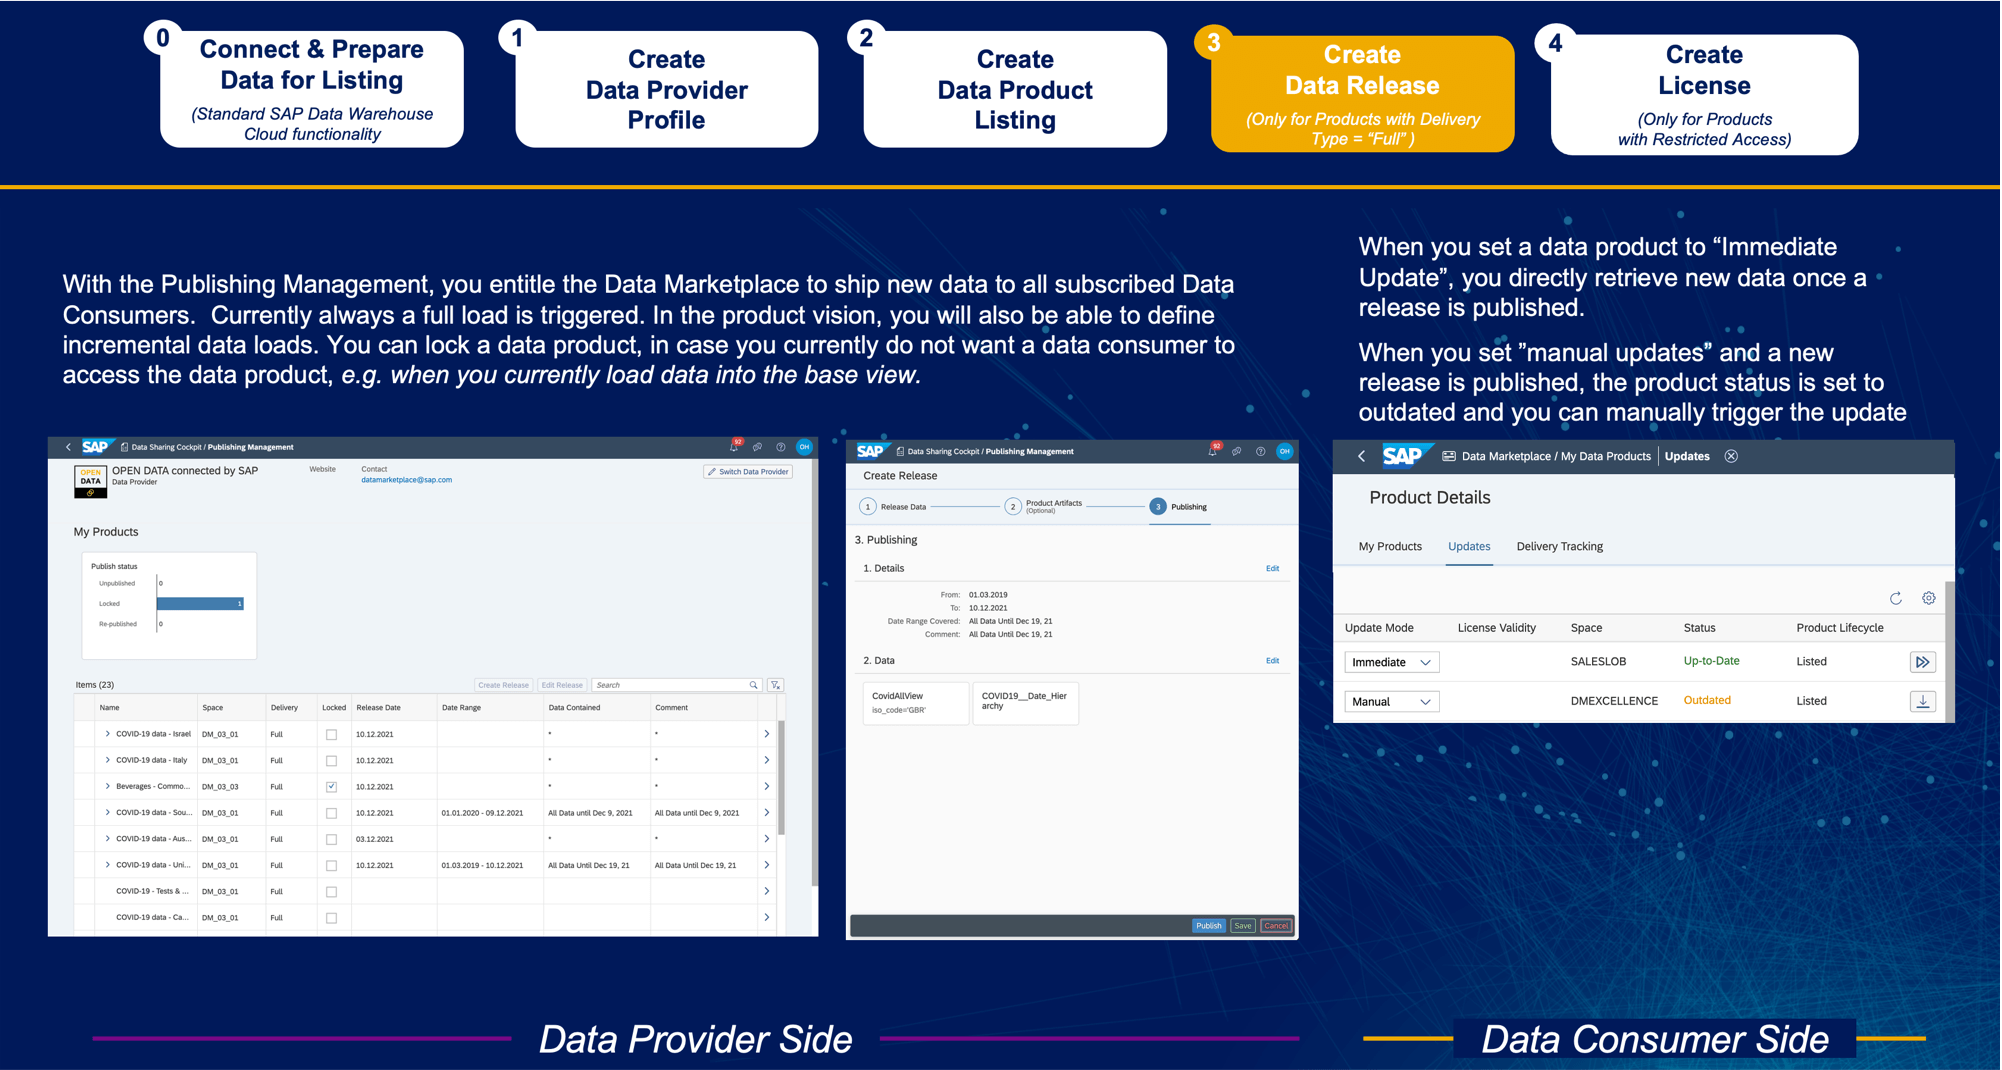Expand the COVID-19 data - Italy row
The height and width of the screenshot is (1070, 2002).
click(107, 760)
